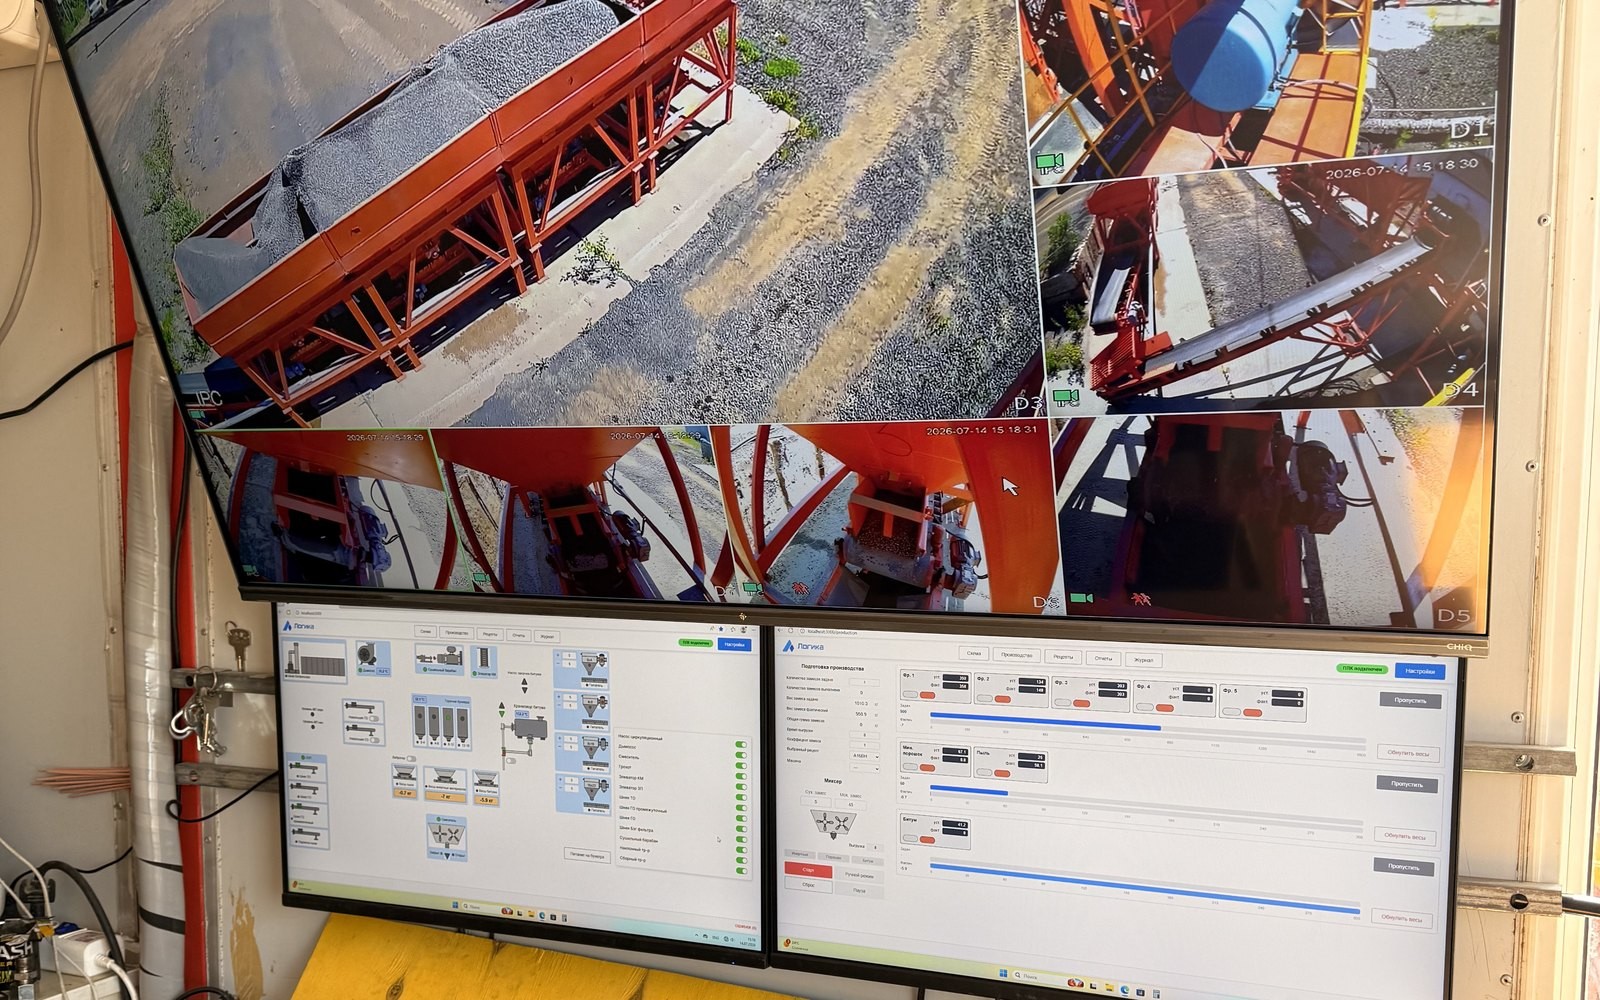Open the Журнал tab on the right monitor
The height and width of the screenshot is (1000, 1600).
point(1143,660)
